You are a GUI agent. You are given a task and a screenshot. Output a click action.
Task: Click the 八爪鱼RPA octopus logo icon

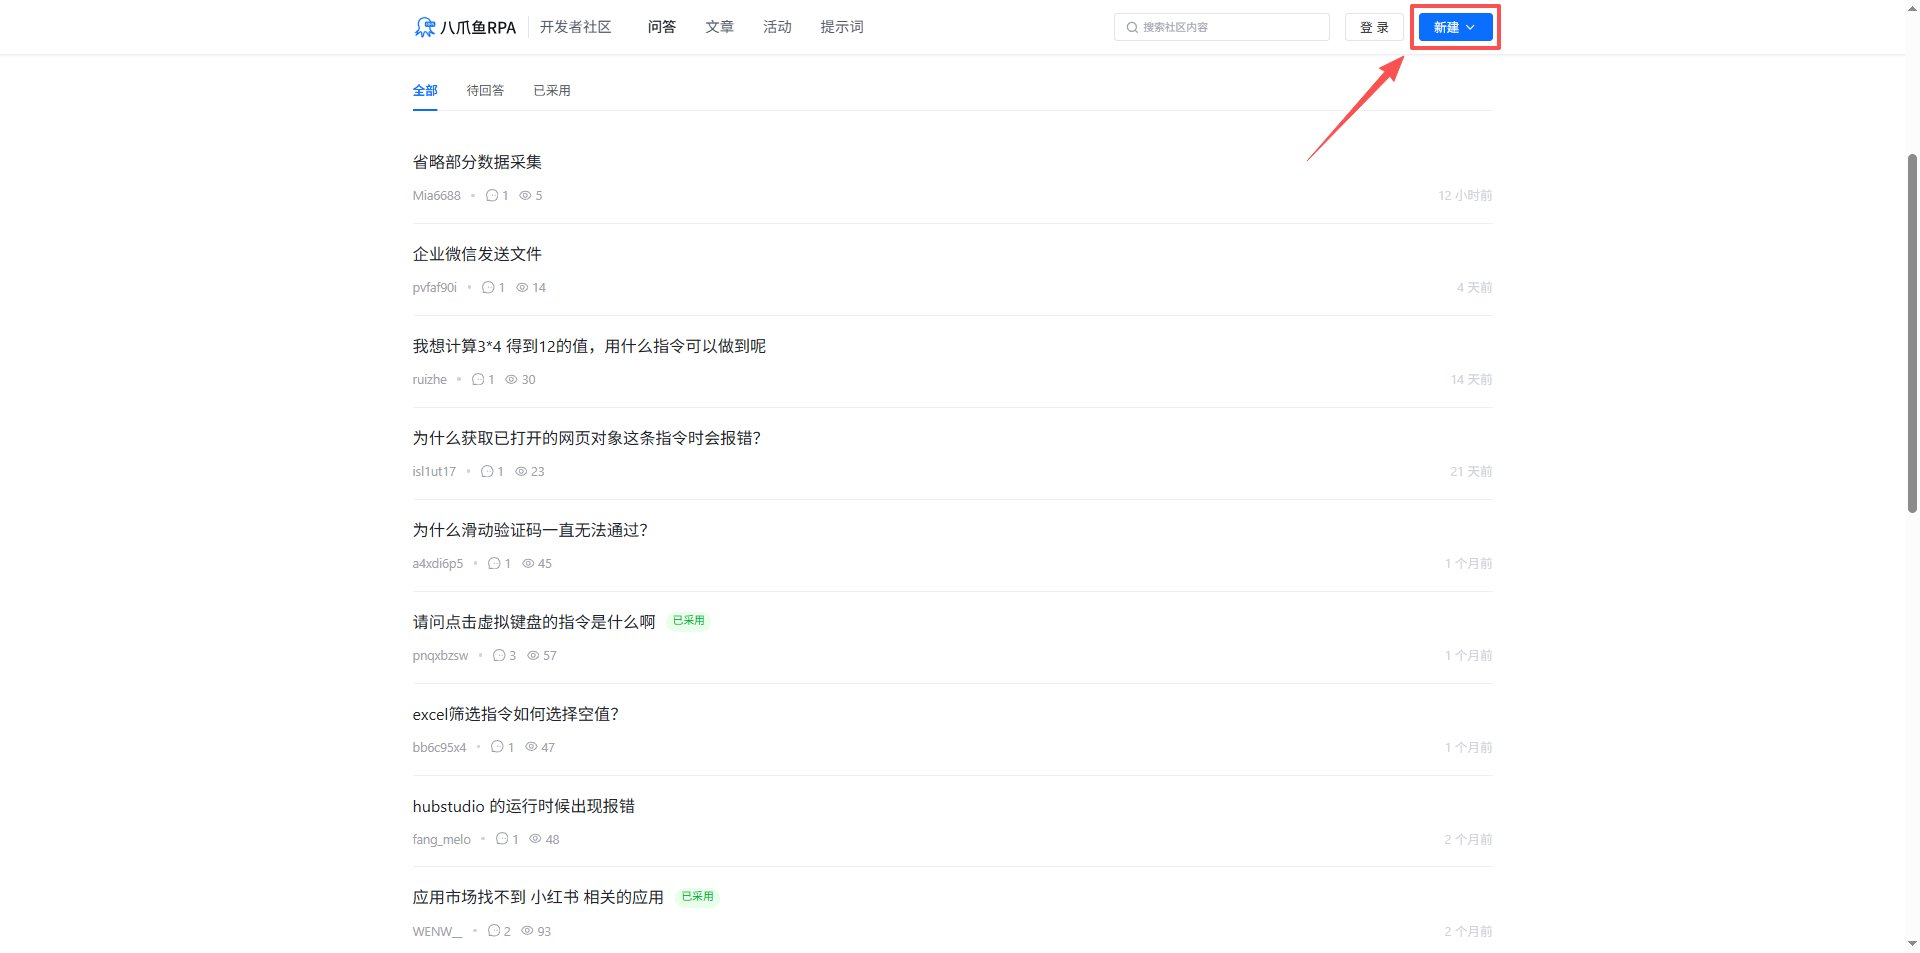pyautogui.click(x=425, y=27)
